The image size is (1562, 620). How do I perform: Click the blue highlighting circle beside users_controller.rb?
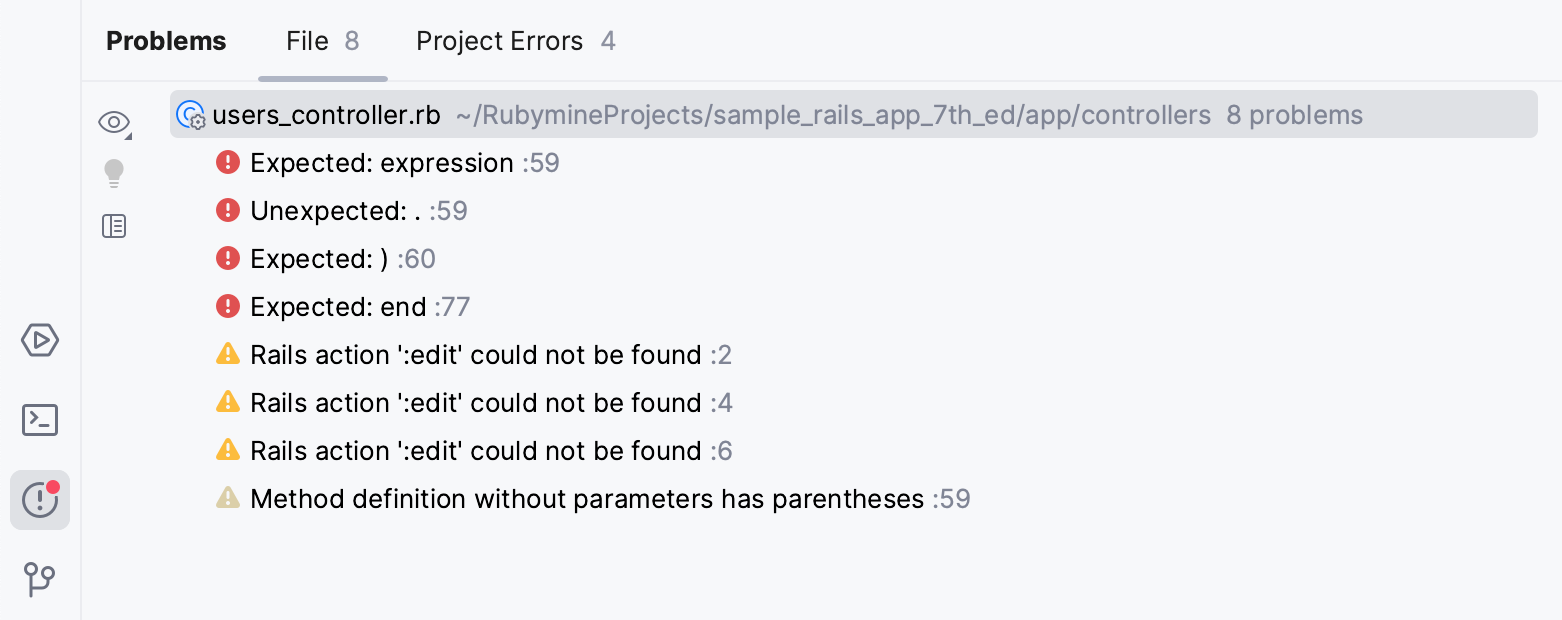click(188, 112)
